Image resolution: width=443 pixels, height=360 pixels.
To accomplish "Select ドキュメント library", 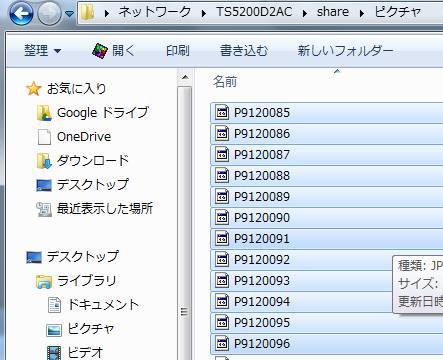I will [x=103, y=305].
